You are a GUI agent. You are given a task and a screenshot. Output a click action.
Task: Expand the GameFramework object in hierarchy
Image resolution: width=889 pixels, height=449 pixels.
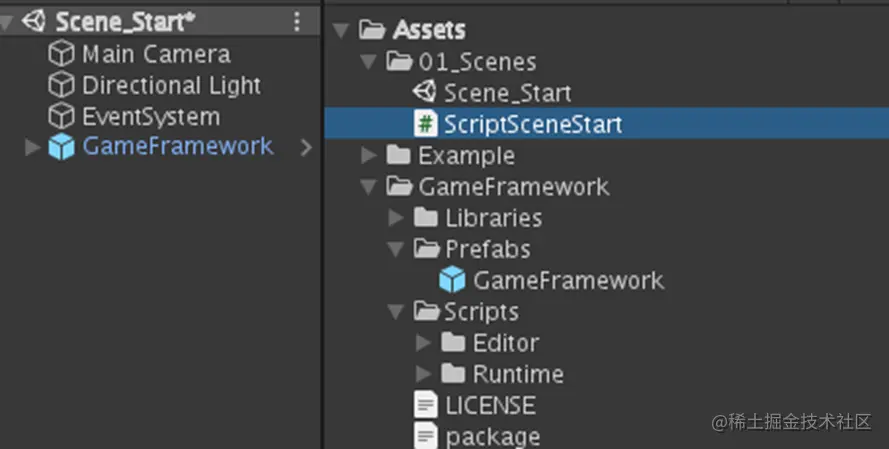coord(33,148)
